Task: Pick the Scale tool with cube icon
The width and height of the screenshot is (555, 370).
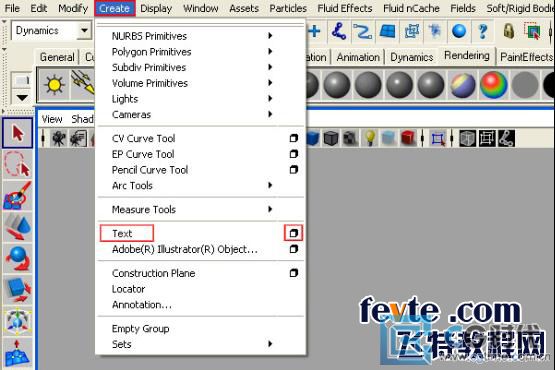Action: [x=18, y=289]
